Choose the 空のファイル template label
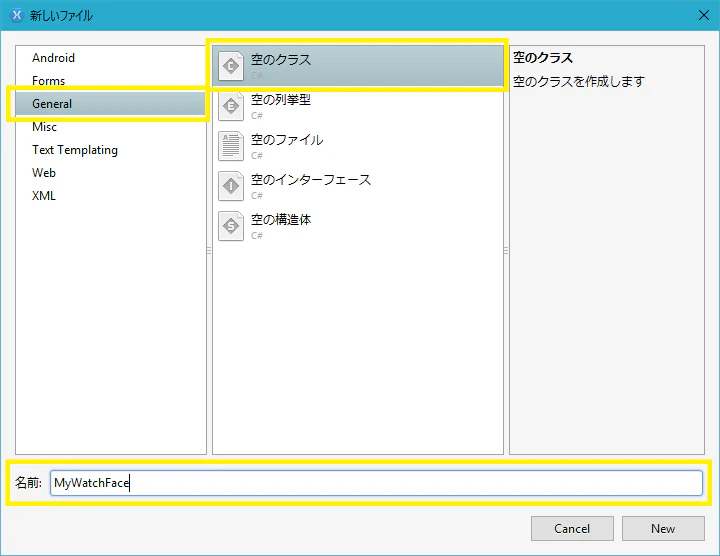This screenshot has width=720, height=556. (287, 140)
